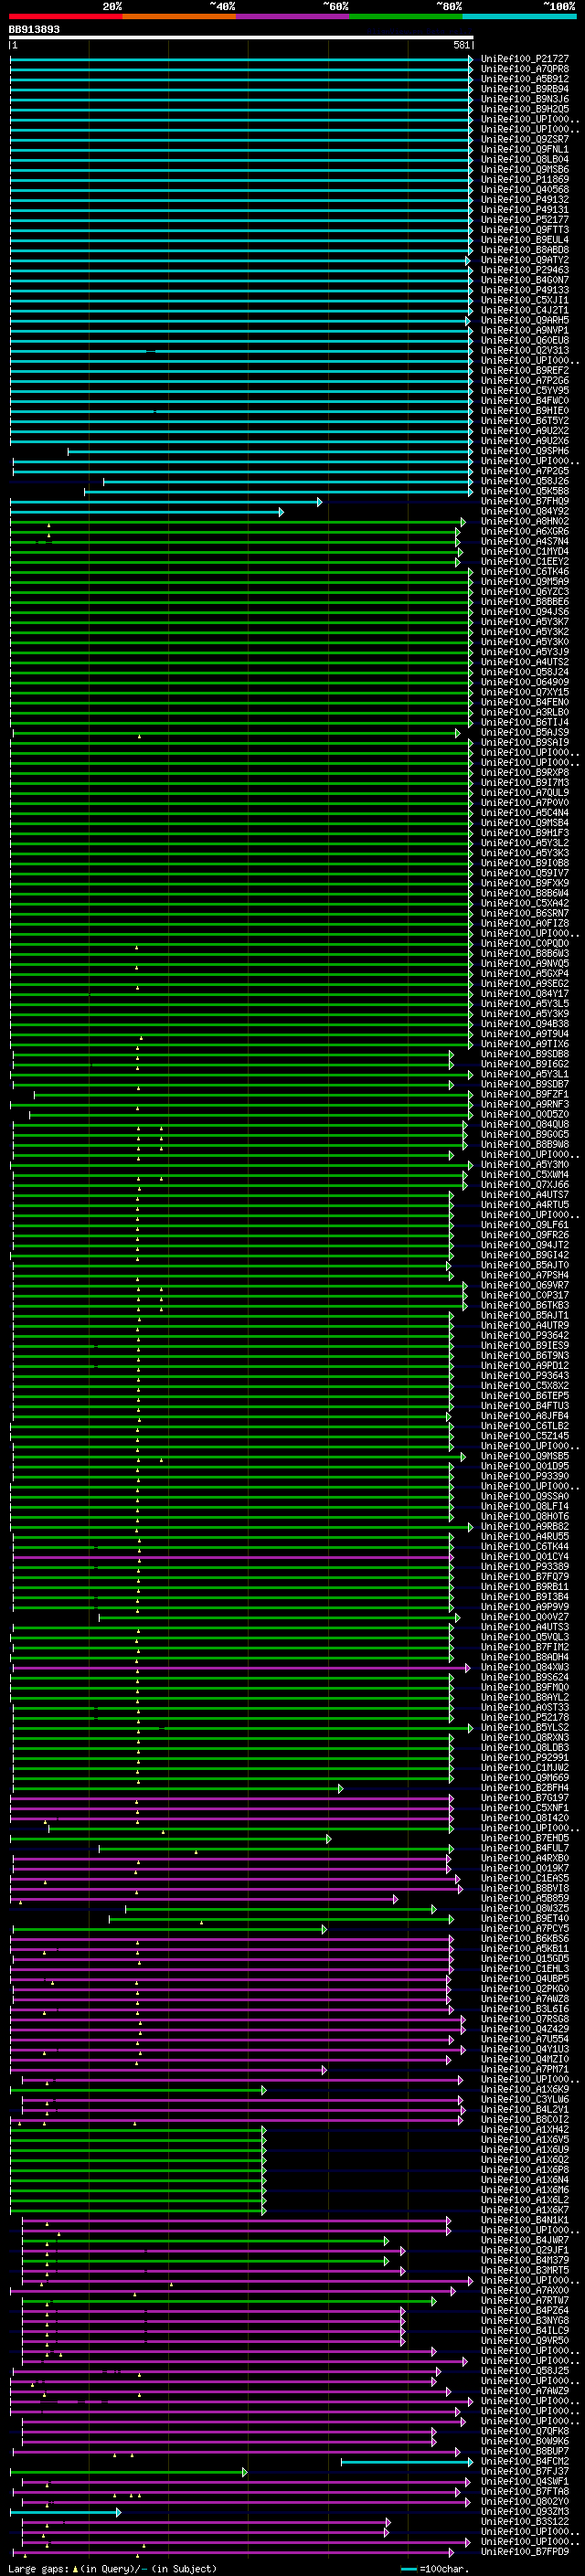The image size is (585, 2576).
Task: Select the UniRef100_P29463 label
Action: (x=525, y=270)
